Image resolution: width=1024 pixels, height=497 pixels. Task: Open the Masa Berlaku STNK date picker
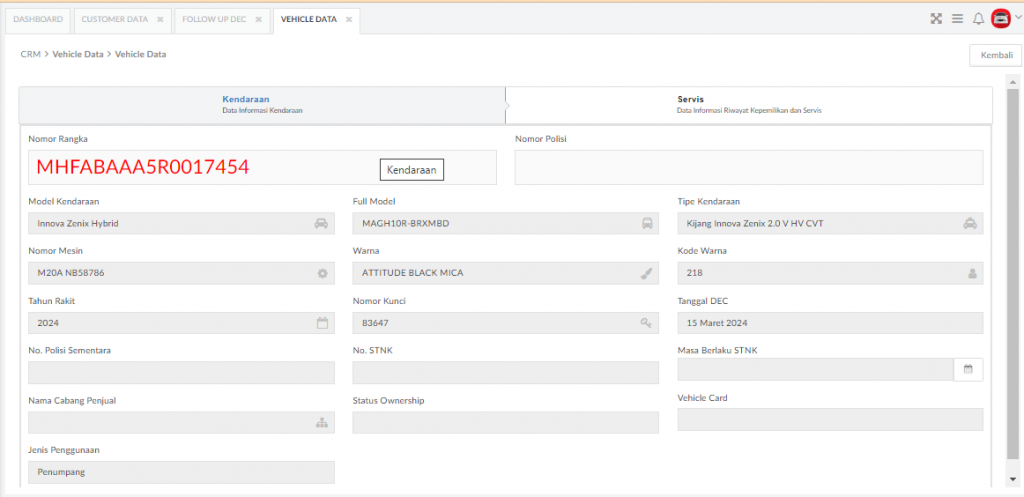(968, 369)
